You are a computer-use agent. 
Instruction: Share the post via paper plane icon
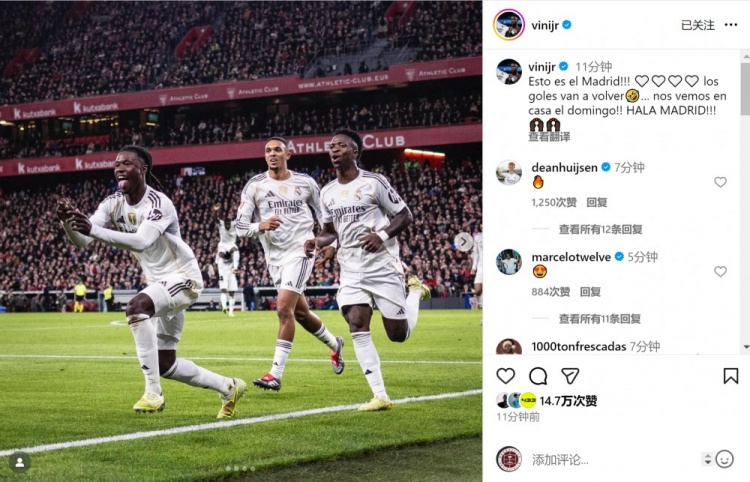[570, 376]
